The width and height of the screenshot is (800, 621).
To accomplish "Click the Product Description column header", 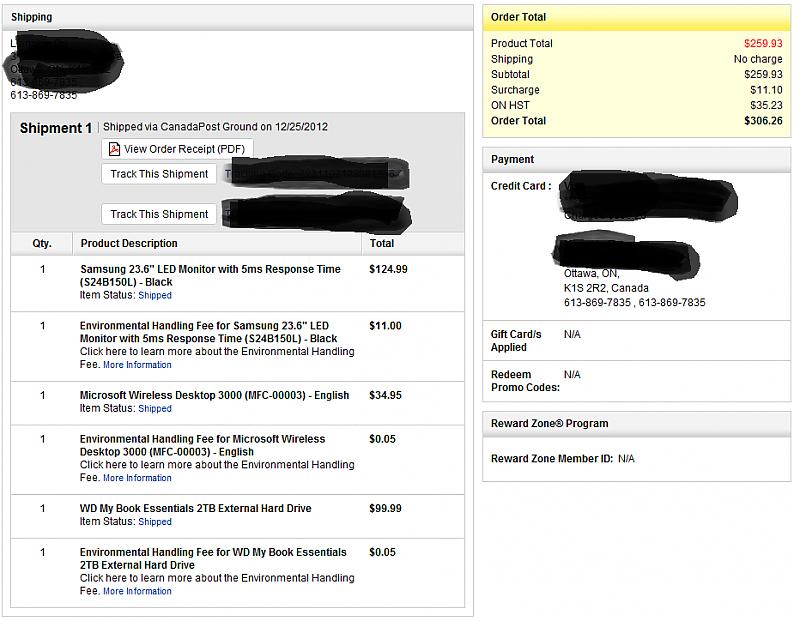I will [129, 243].
